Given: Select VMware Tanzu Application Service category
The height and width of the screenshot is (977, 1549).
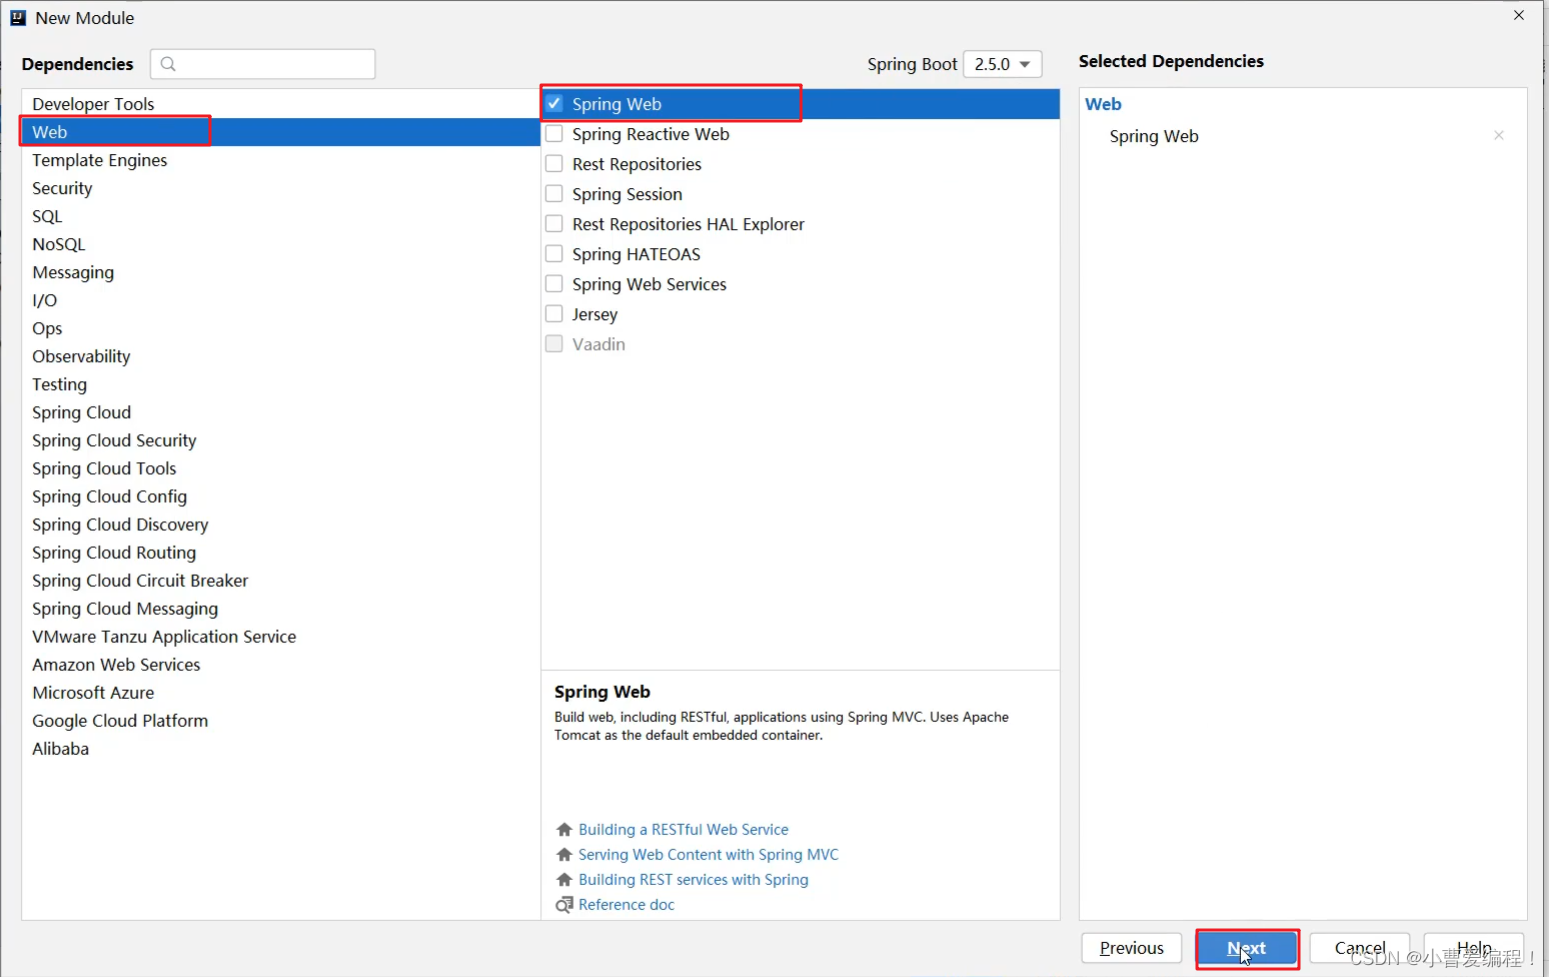Looking at the screenshot, I should 281,636.
